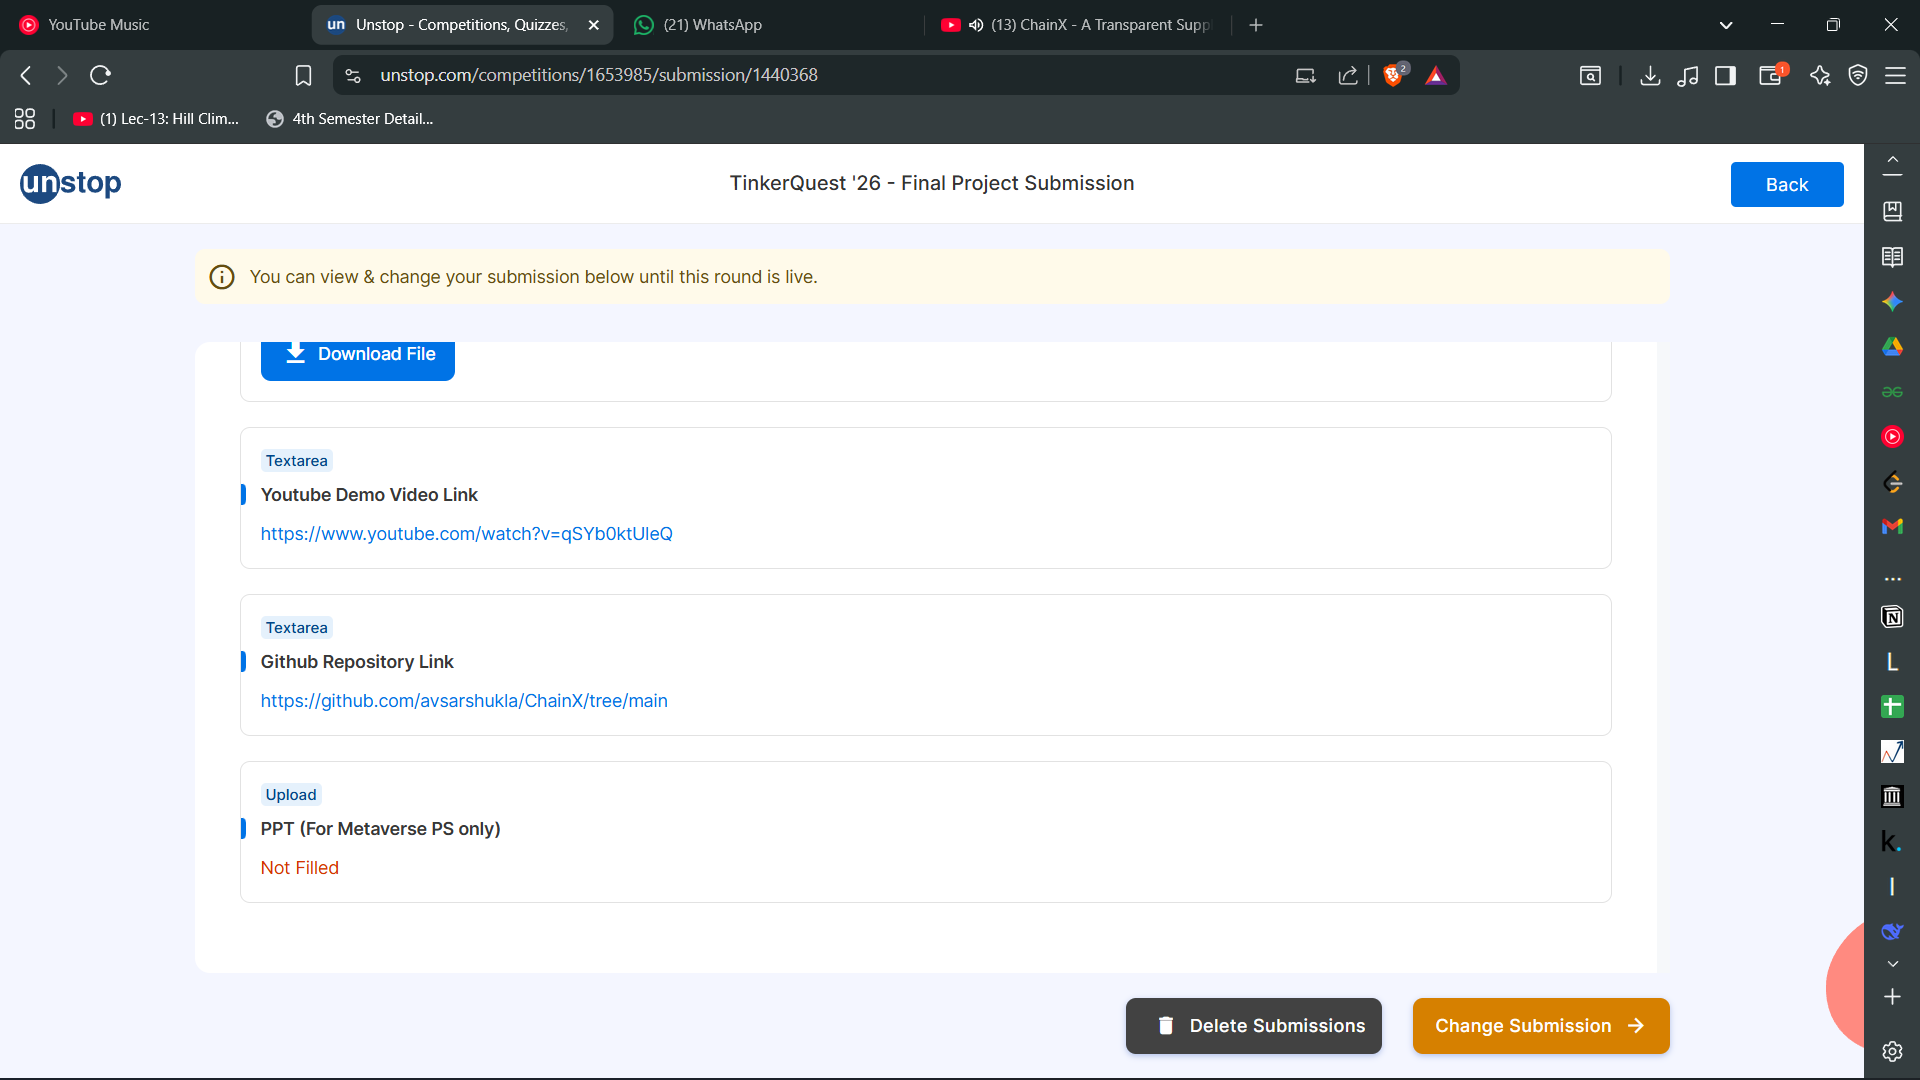Viewport: 1920px width, 1080px height.
Task: Expand more sidebar items chevron
Action: (1892, 964)
